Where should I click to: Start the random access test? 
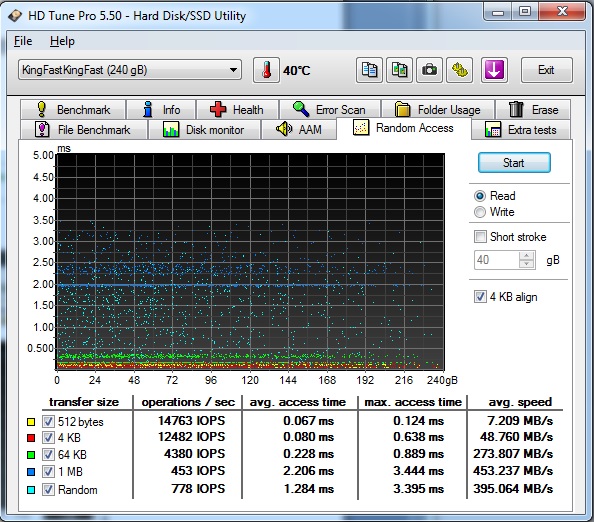514,163
